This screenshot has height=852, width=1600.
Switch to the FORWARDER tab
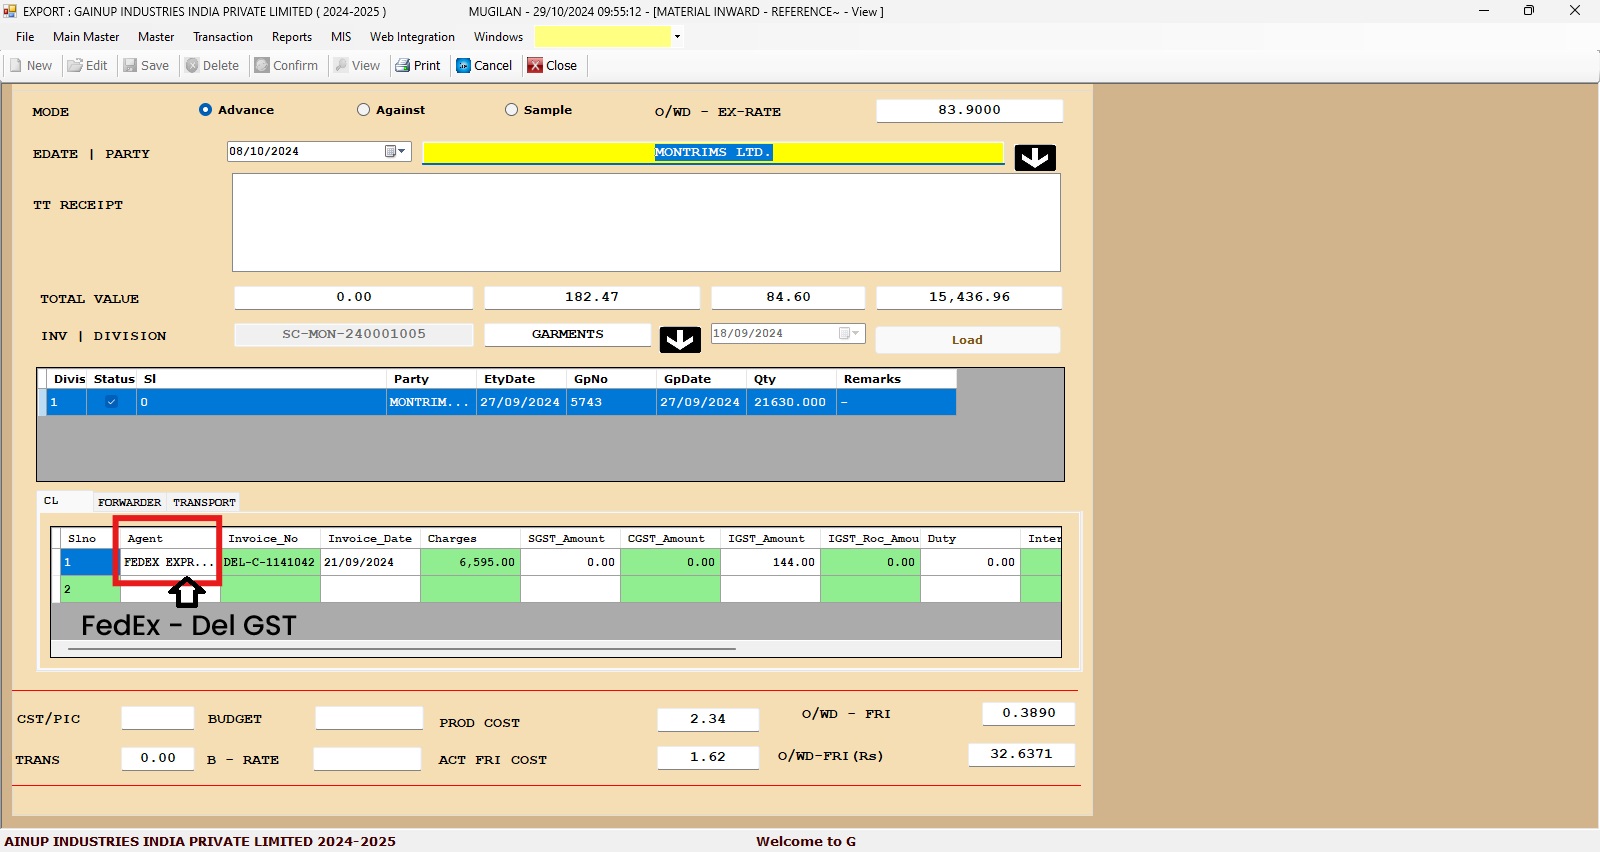pos(129,502)
